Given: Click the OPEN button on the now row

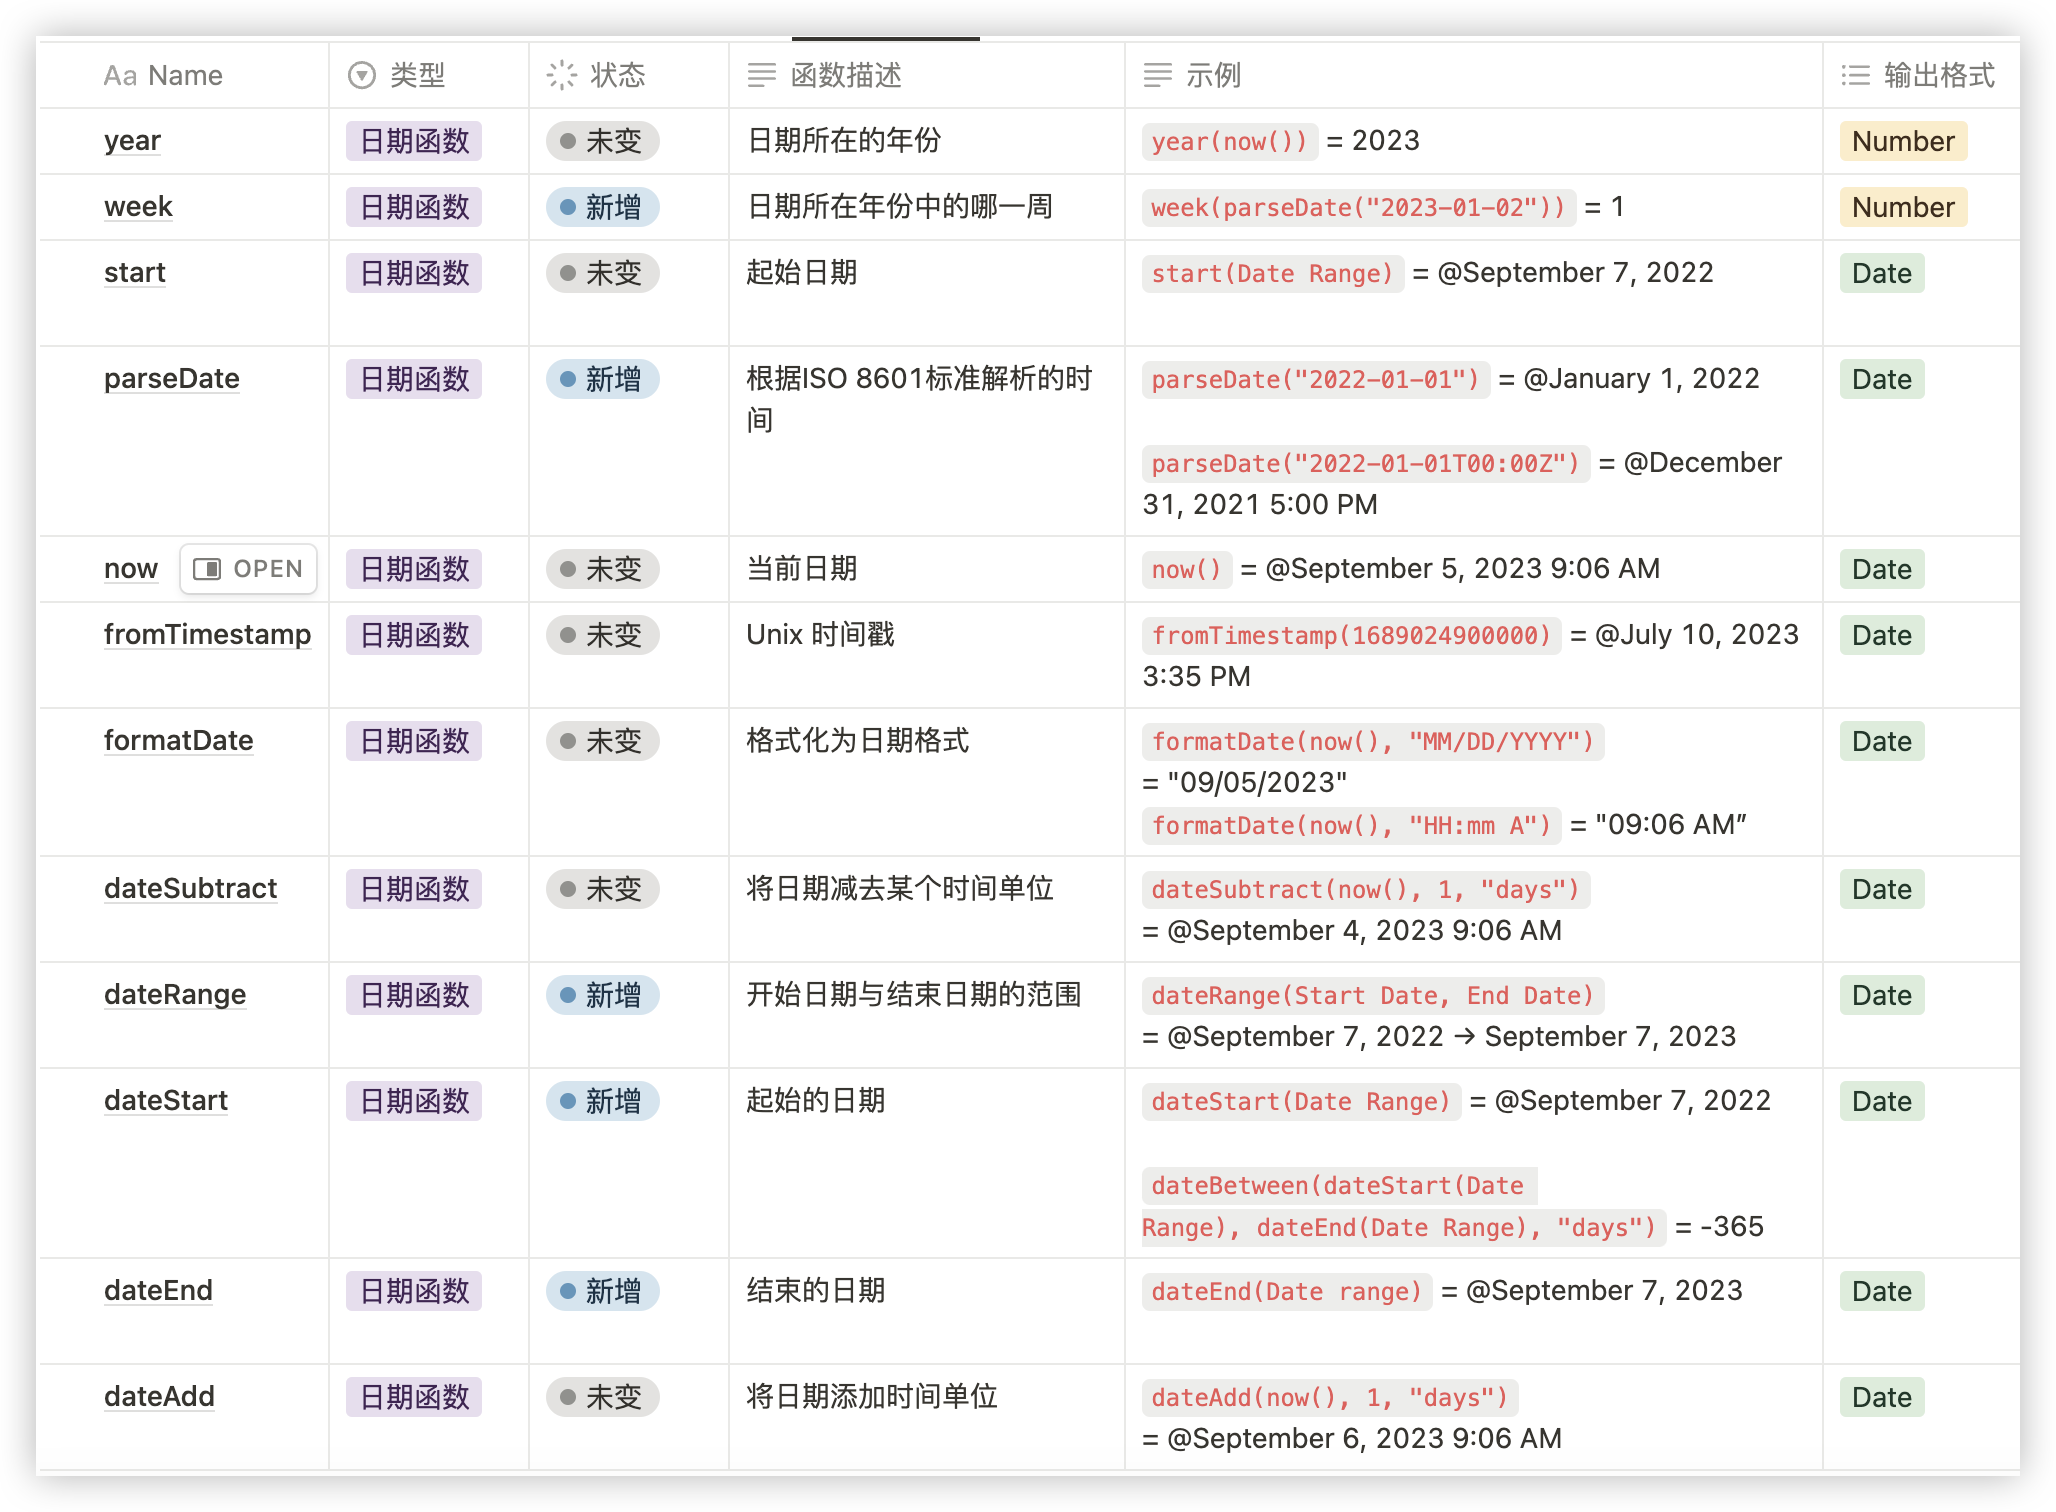Looking at the screenshot, I should [248, 568].
